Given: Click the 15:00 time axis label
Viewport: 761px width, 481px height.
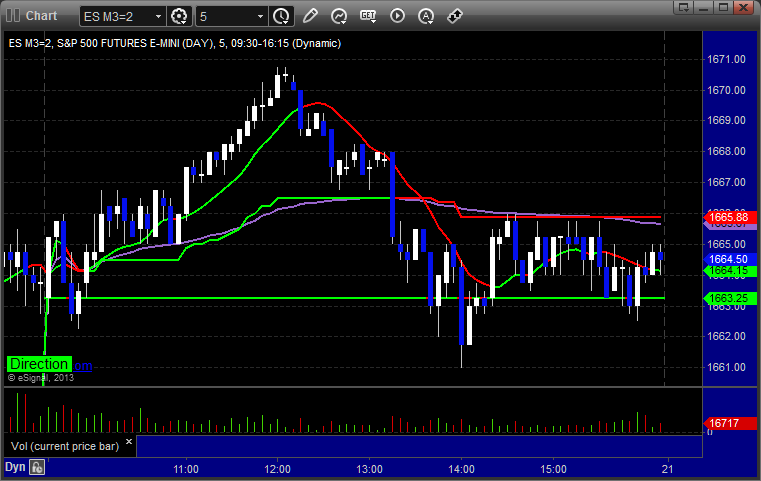Looking at the screenshot, I should (x=553, y=469).
